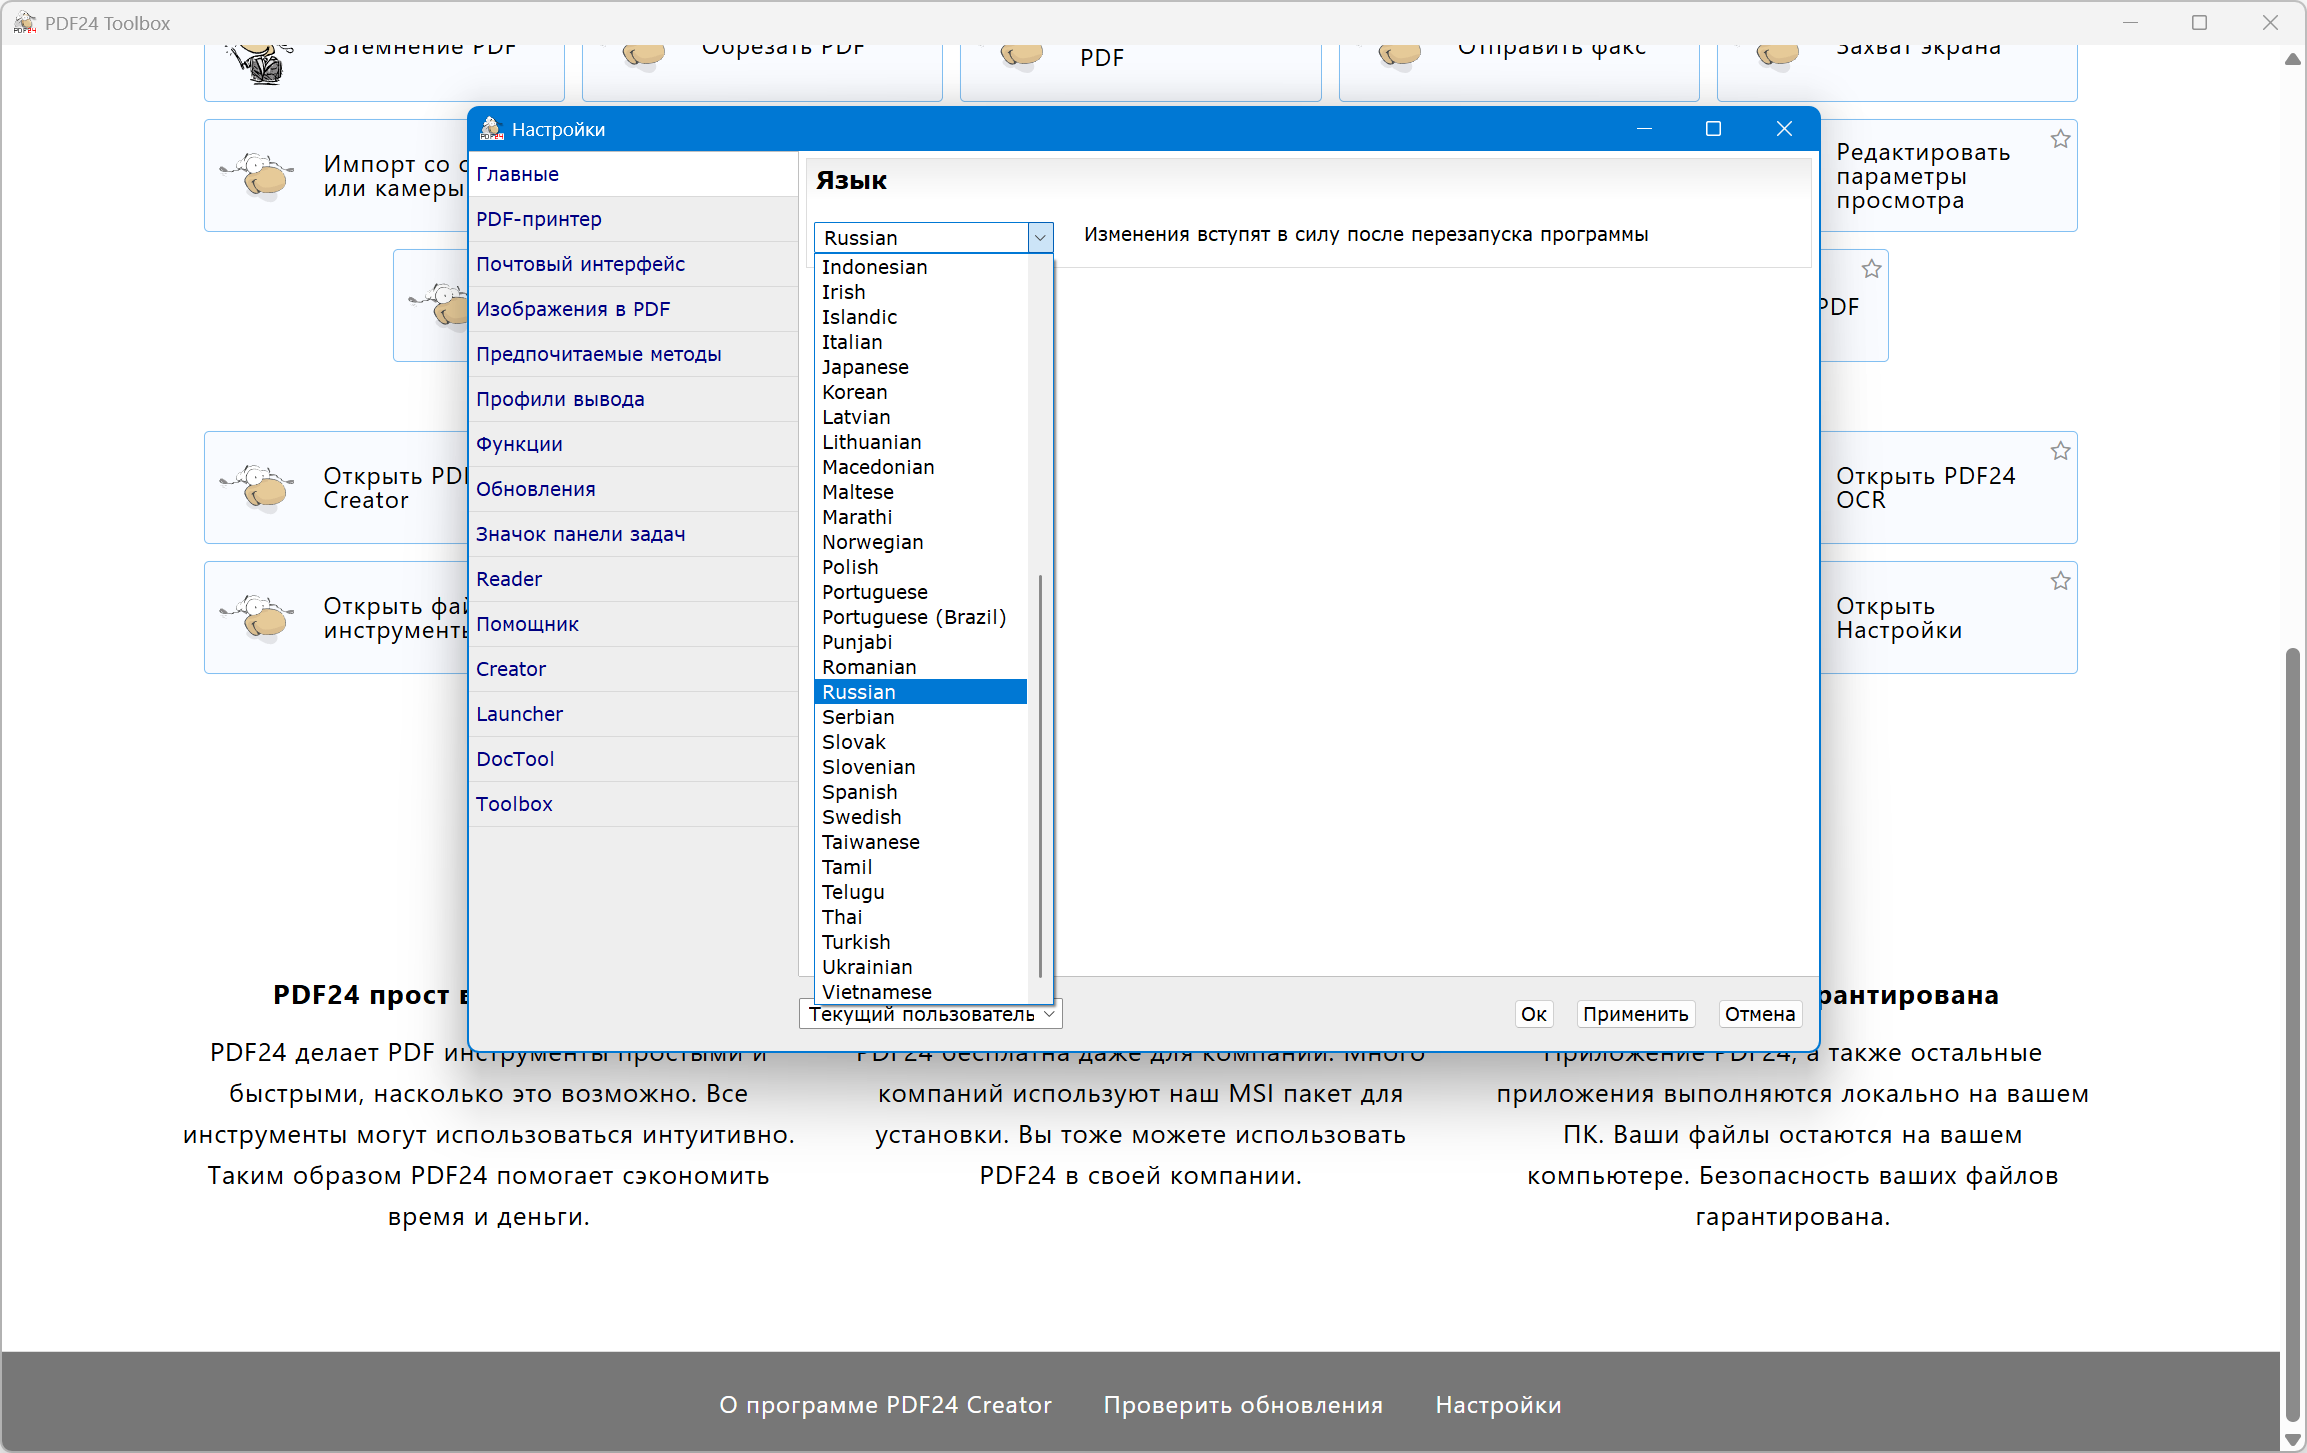
Task: Toggle favorite star on 'Открыть Настройки' tile
Action: (x=2060, y=581)
